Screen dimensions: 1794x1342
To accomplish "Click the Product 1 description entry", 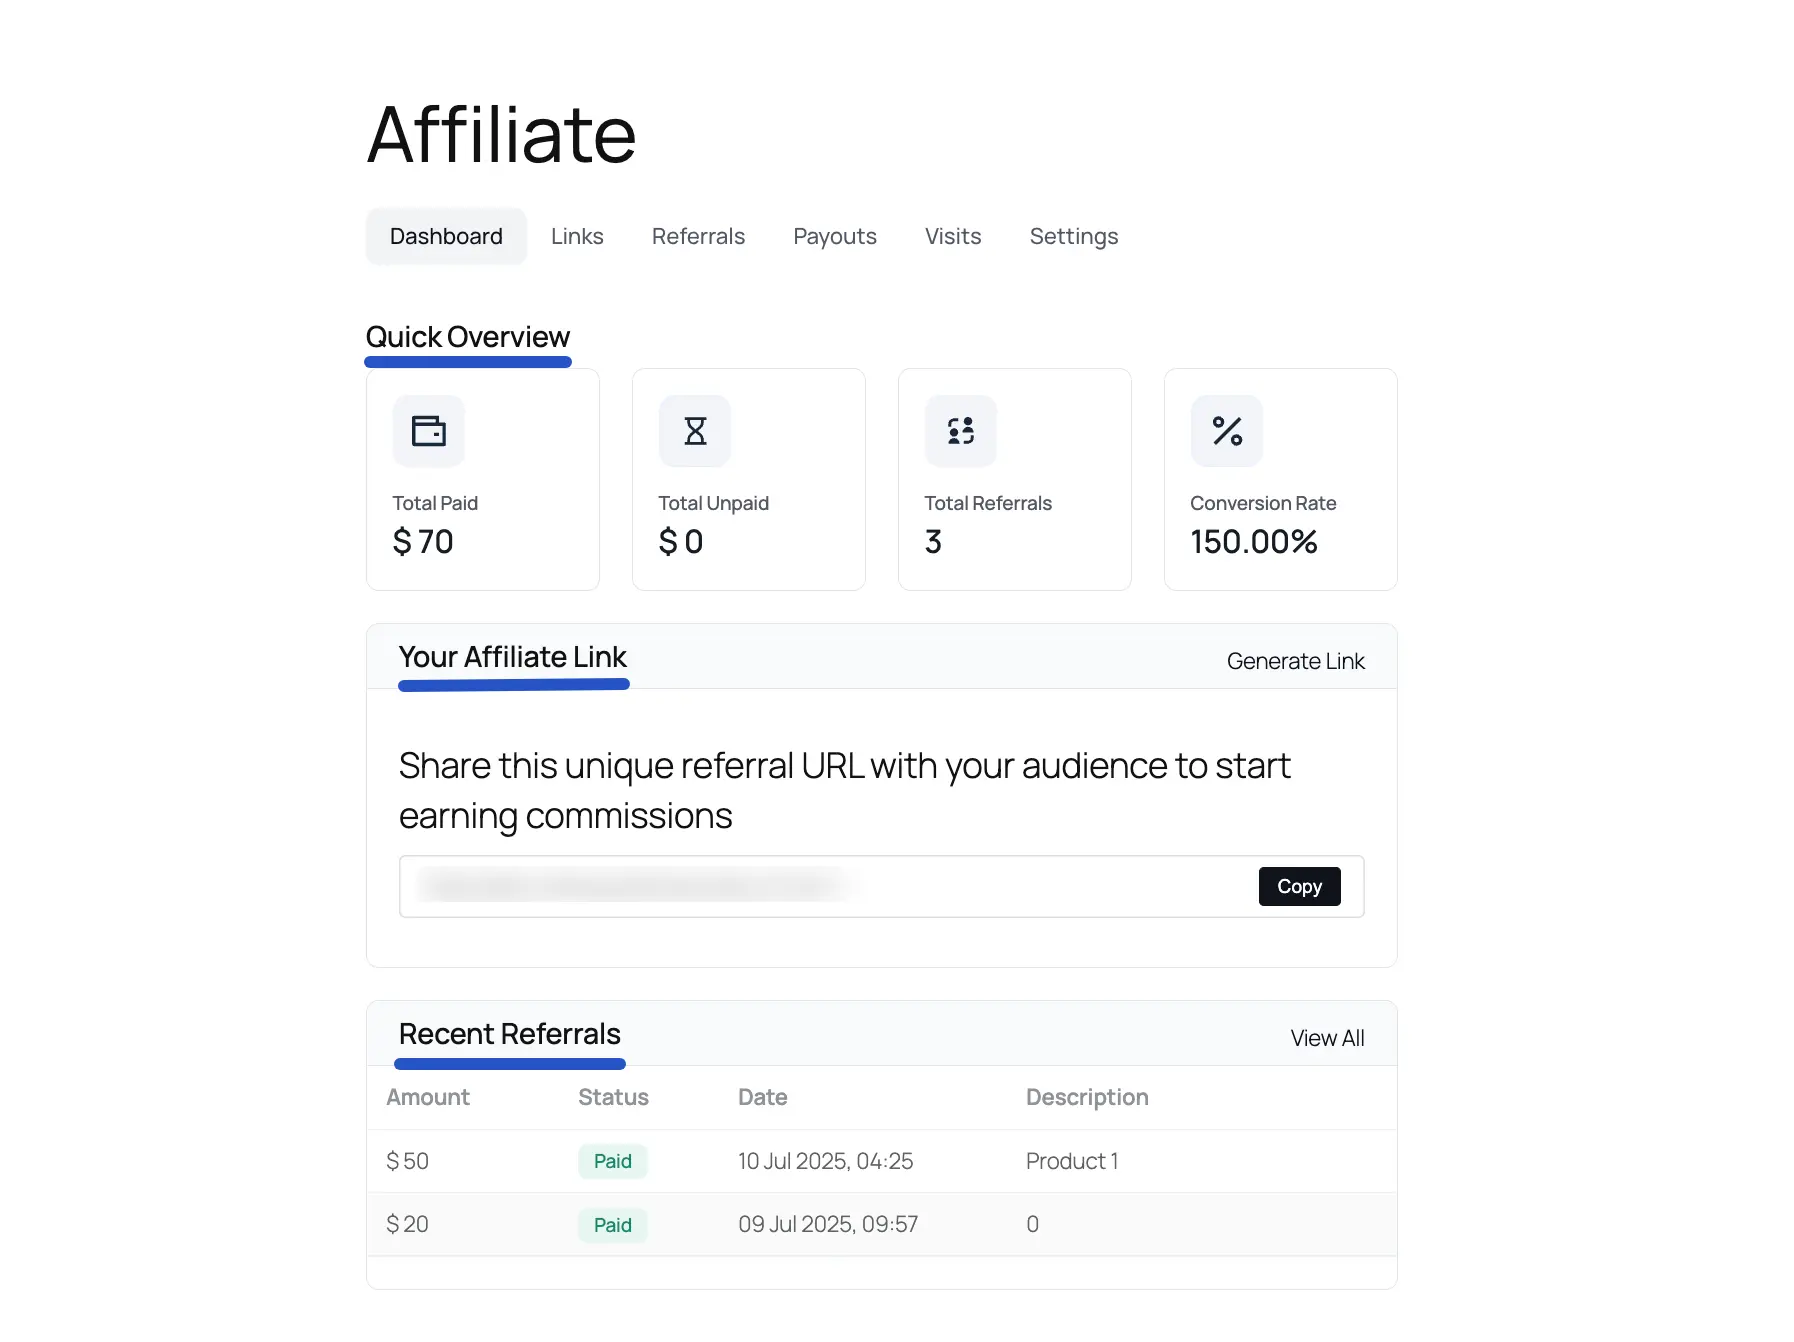I will 1071,1161.
